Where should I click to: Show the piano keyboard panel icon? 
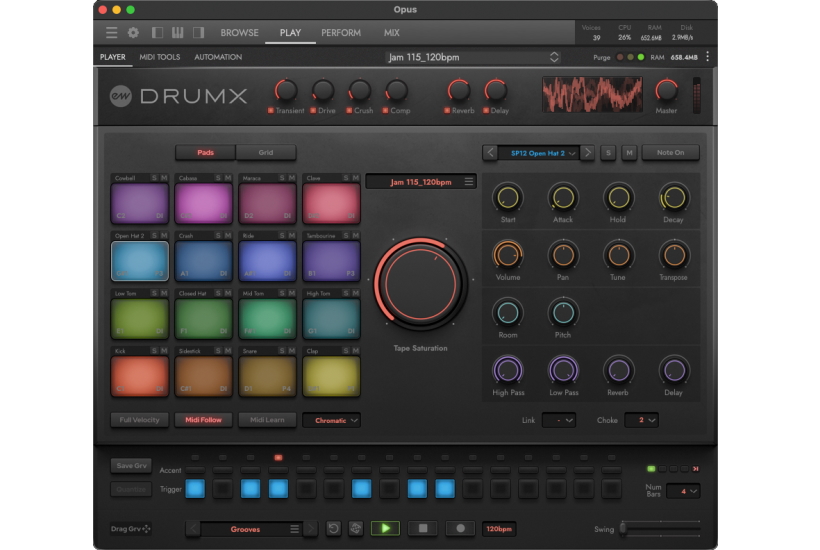177,32
